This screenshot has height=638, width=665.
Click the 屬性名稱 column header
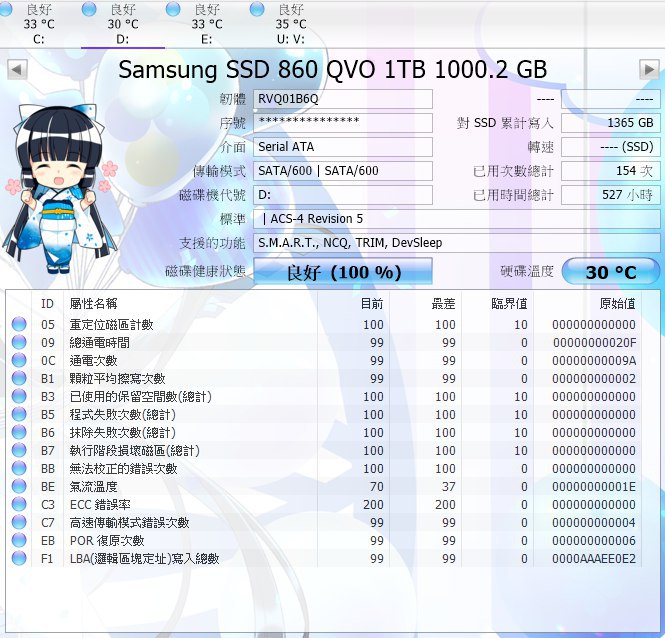[x=190, y=304]
